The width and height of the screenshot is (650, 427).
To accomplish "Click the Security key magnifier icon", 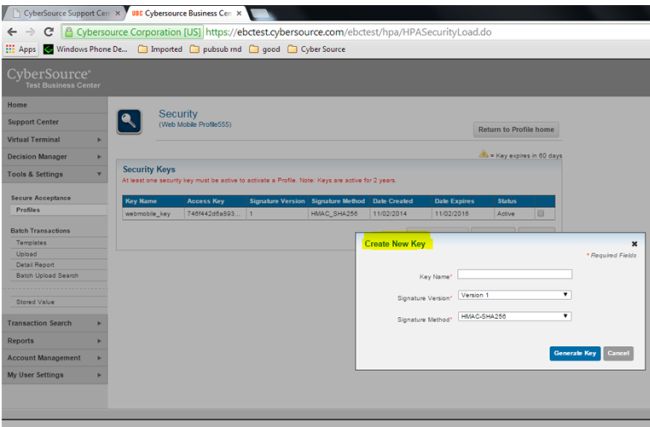I will 129,121.
